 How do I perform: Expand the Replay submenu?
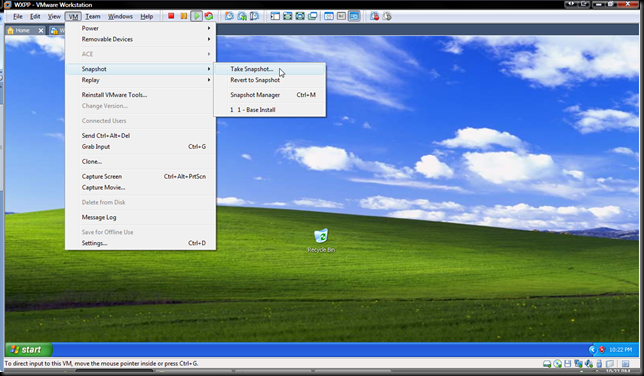(140, 80)
